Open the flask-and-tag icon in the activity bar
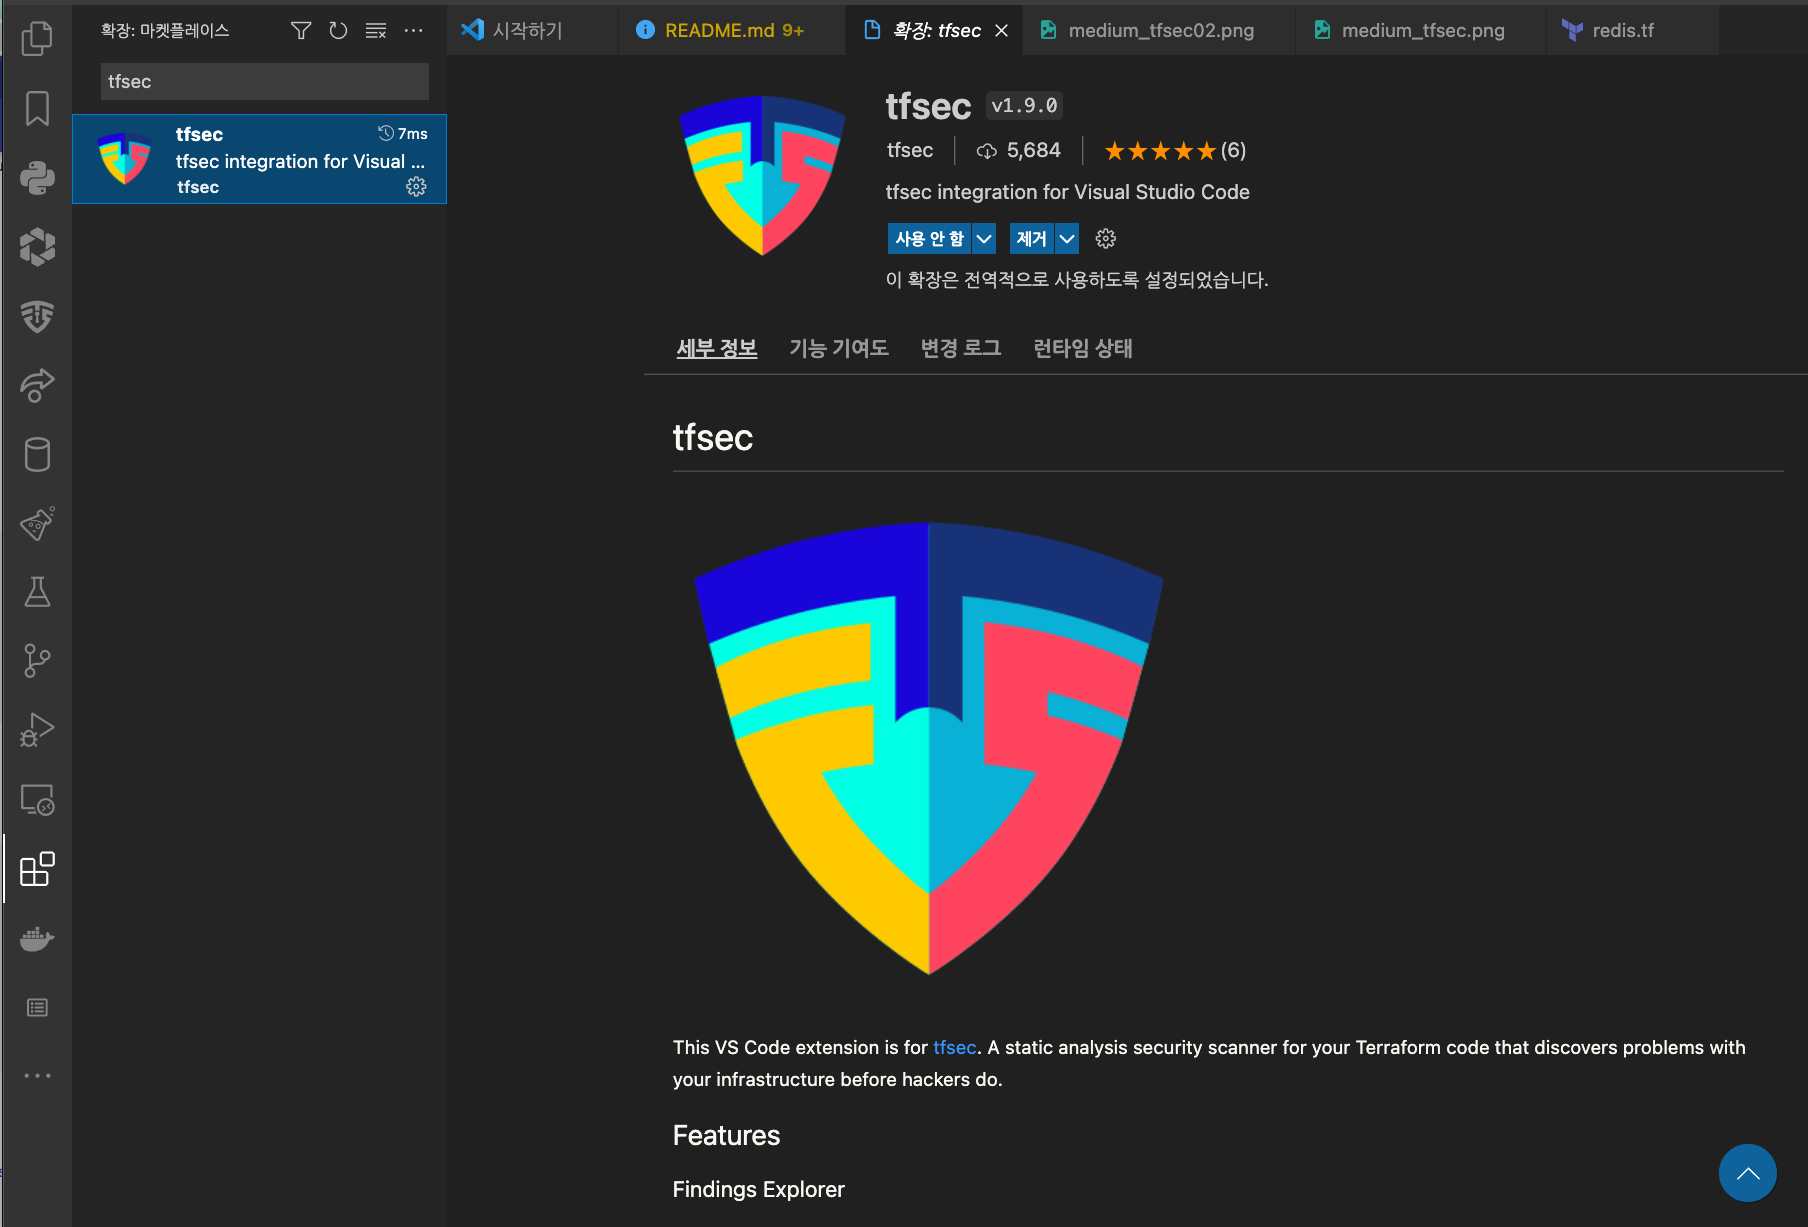The height and width of the screenshot is (1227, 1808). coord(37,523)
